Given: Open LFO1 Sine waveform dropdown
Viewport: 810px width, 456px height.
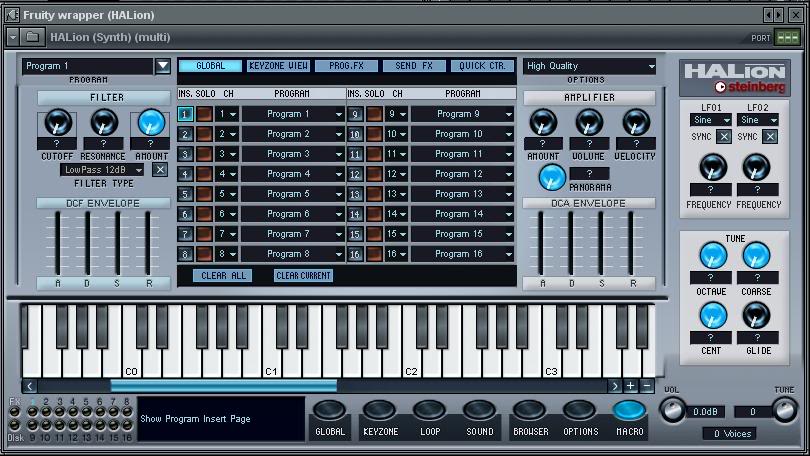Looking at the screenshot, I should [x=710, y=120].
